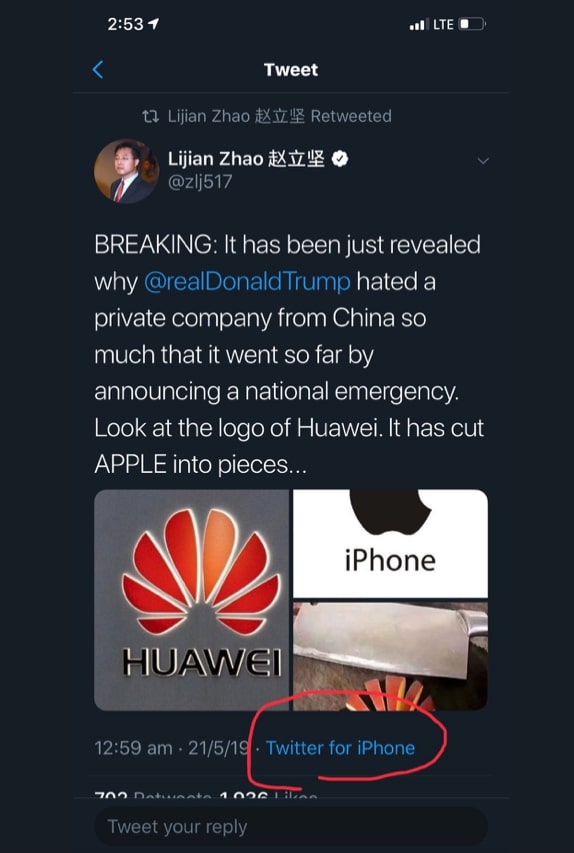Screen dimensions: 574x853
Task: Tap the location arrow beside the clock
Action: tap(153, 24)
